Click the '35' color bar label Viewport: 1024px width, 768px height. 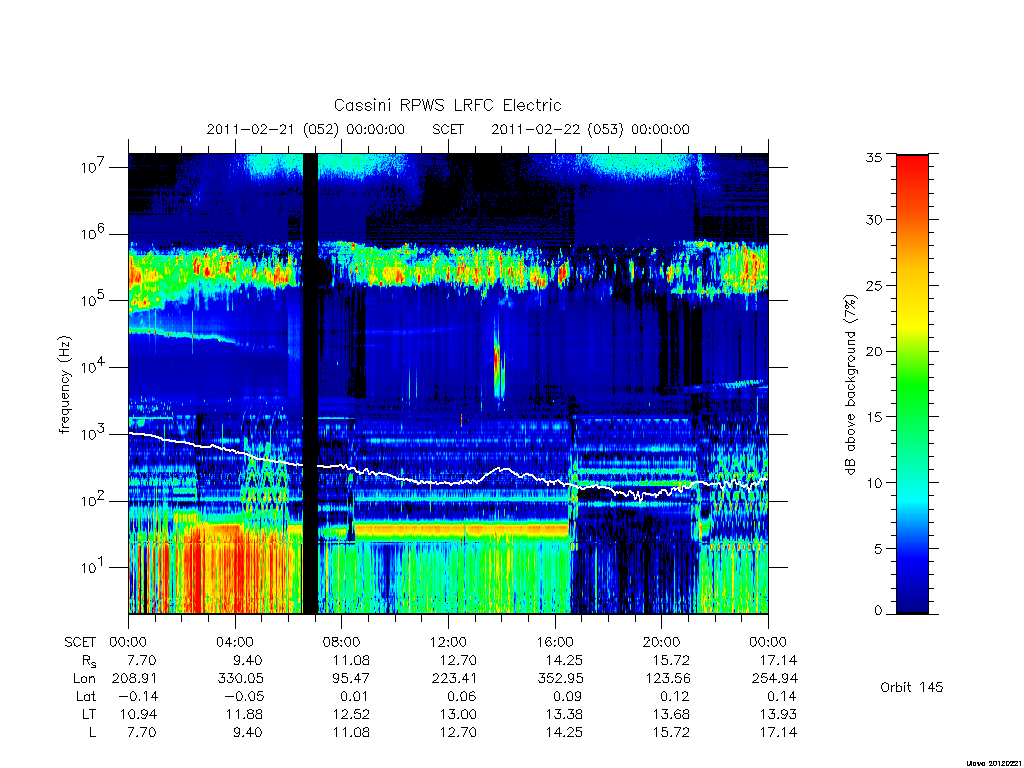[874, 157]
